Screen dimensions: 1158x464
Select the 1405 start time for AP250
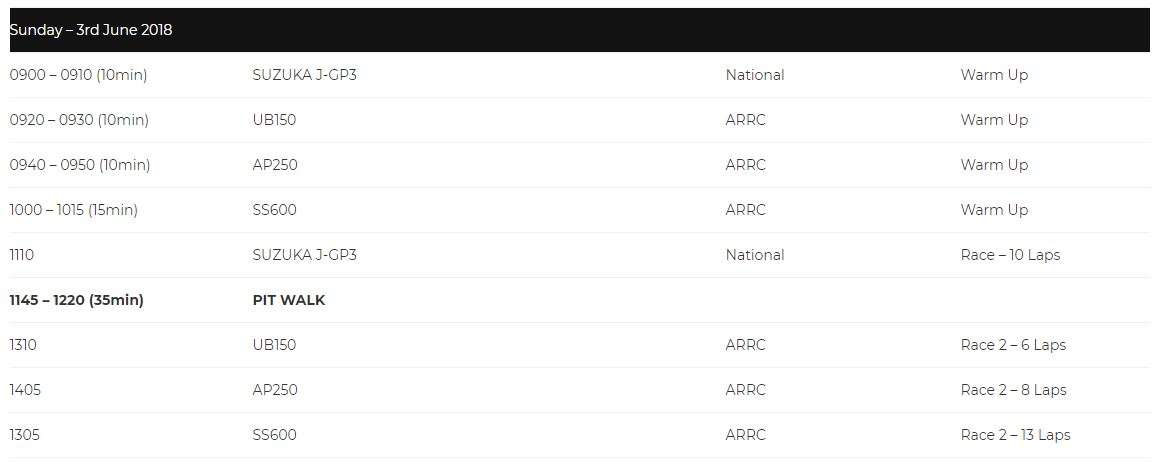coord(25,390)
